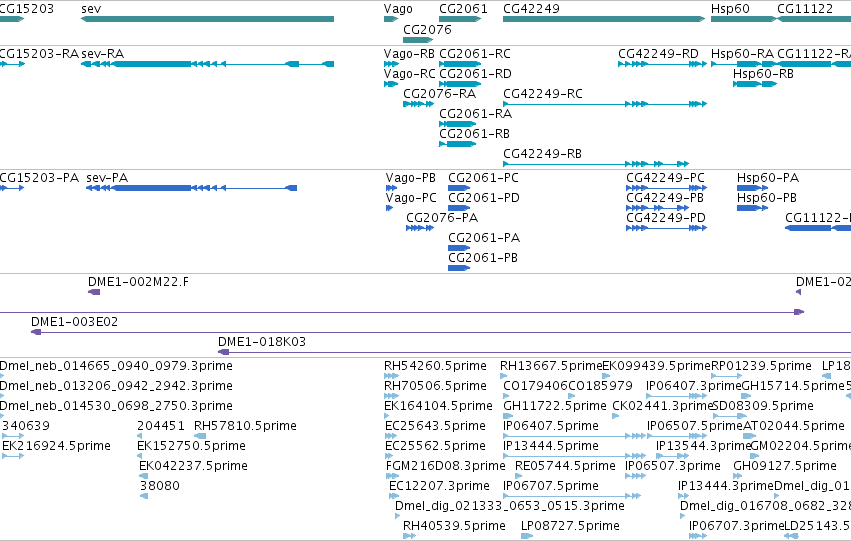The image size is (851, 541).
Task: Select the CG2061-RB transcript label
Action: pyautogui.click(x=474, y=134)
